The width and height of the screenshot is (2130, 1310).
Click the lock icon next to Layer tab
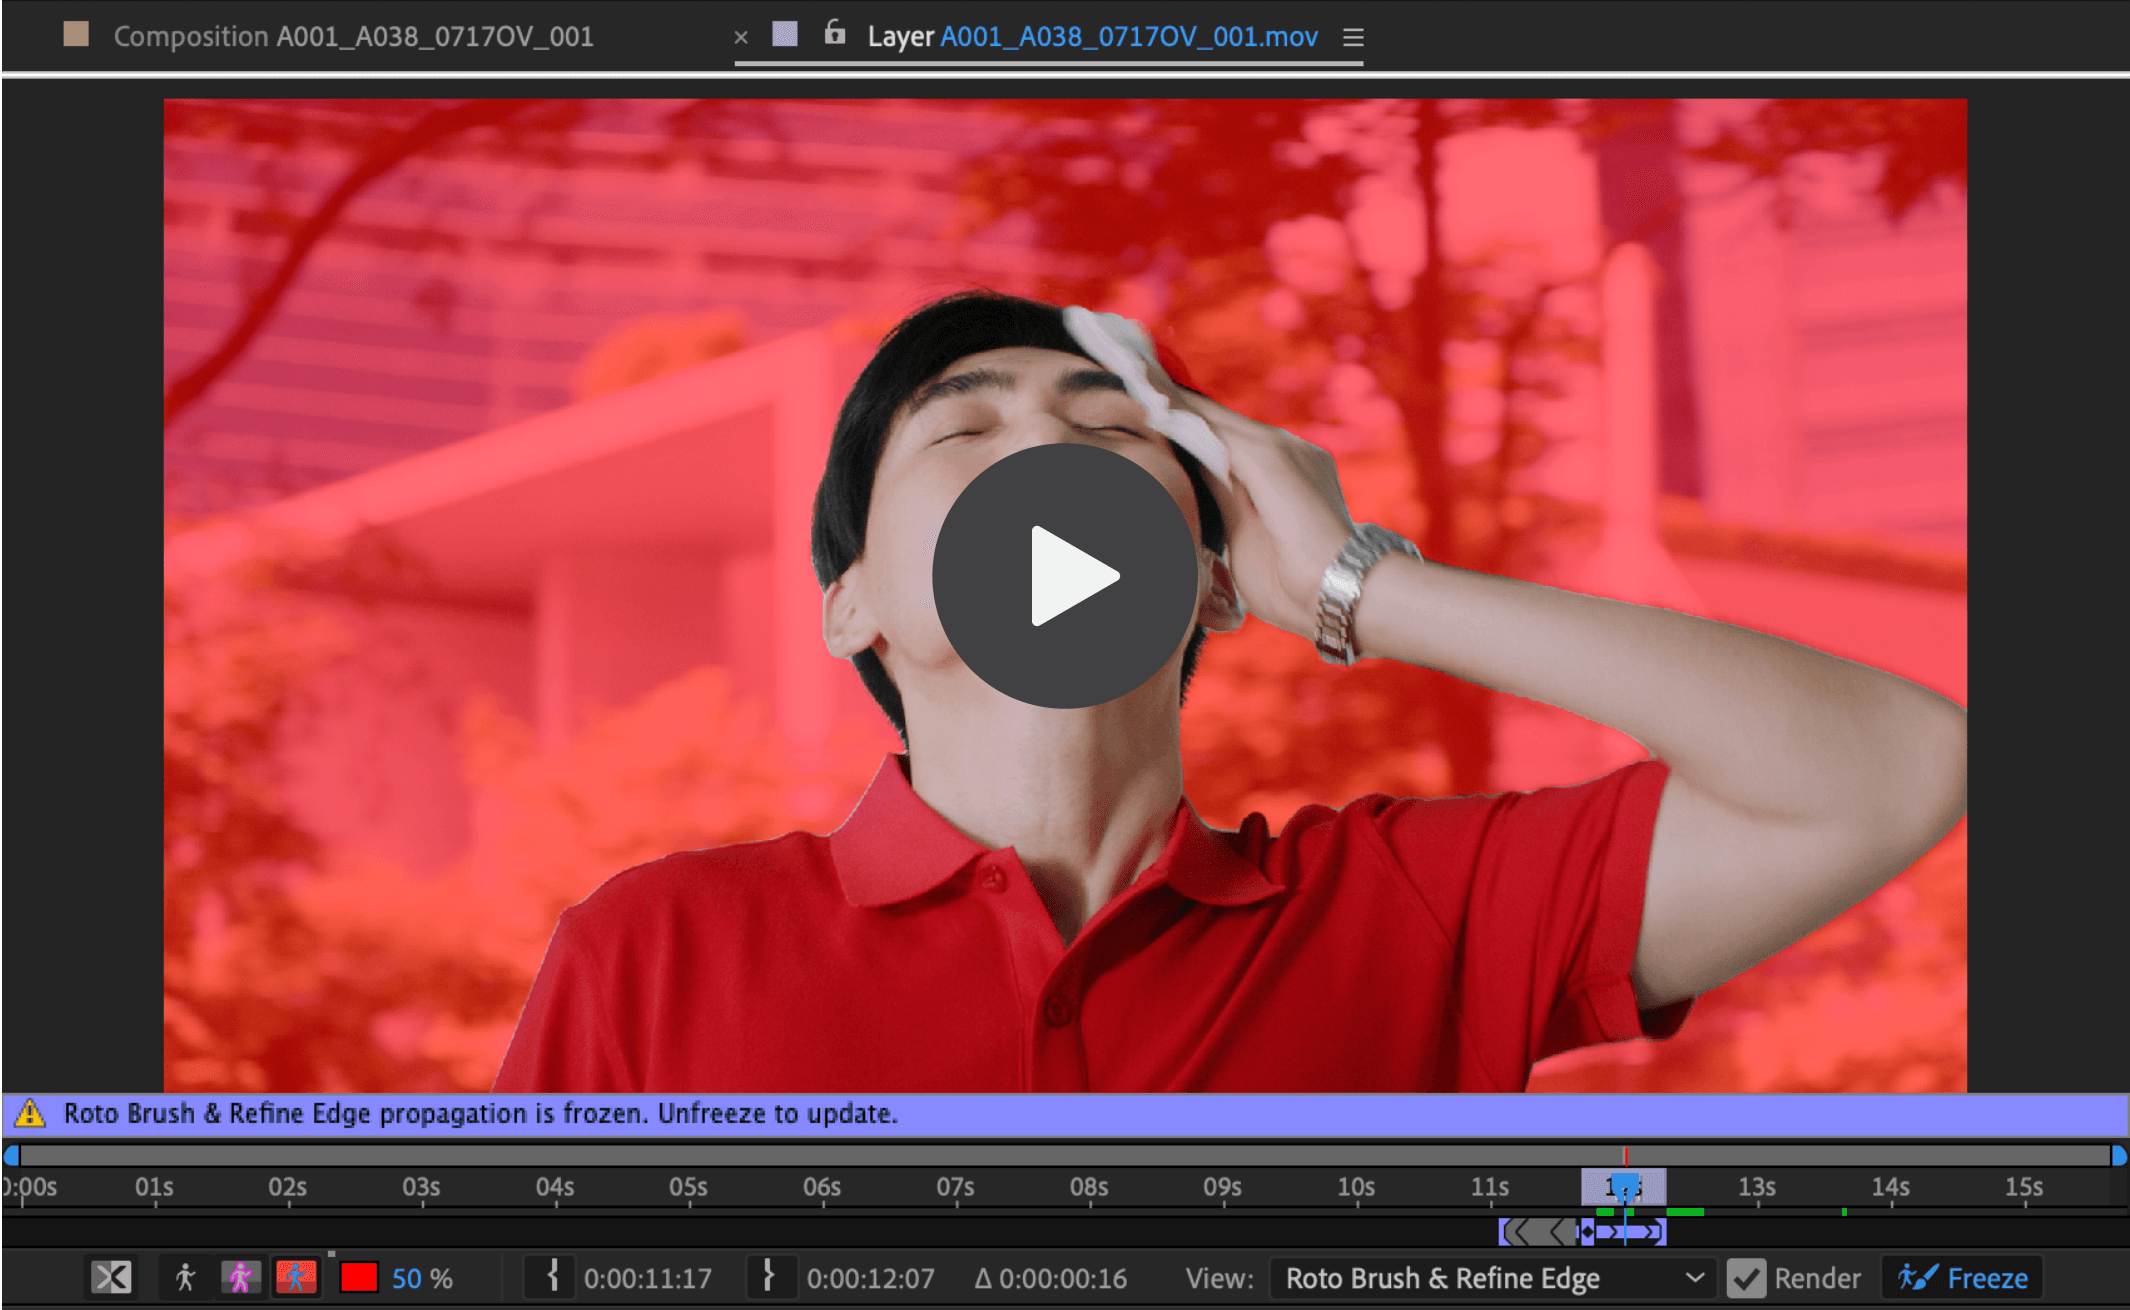[834, 35]
